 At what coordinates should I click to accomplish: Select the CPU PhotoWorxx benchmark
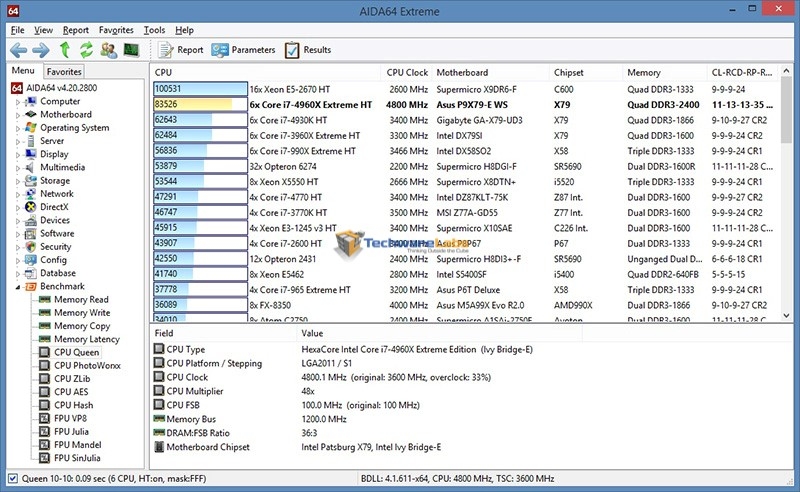tap(87, 365)
